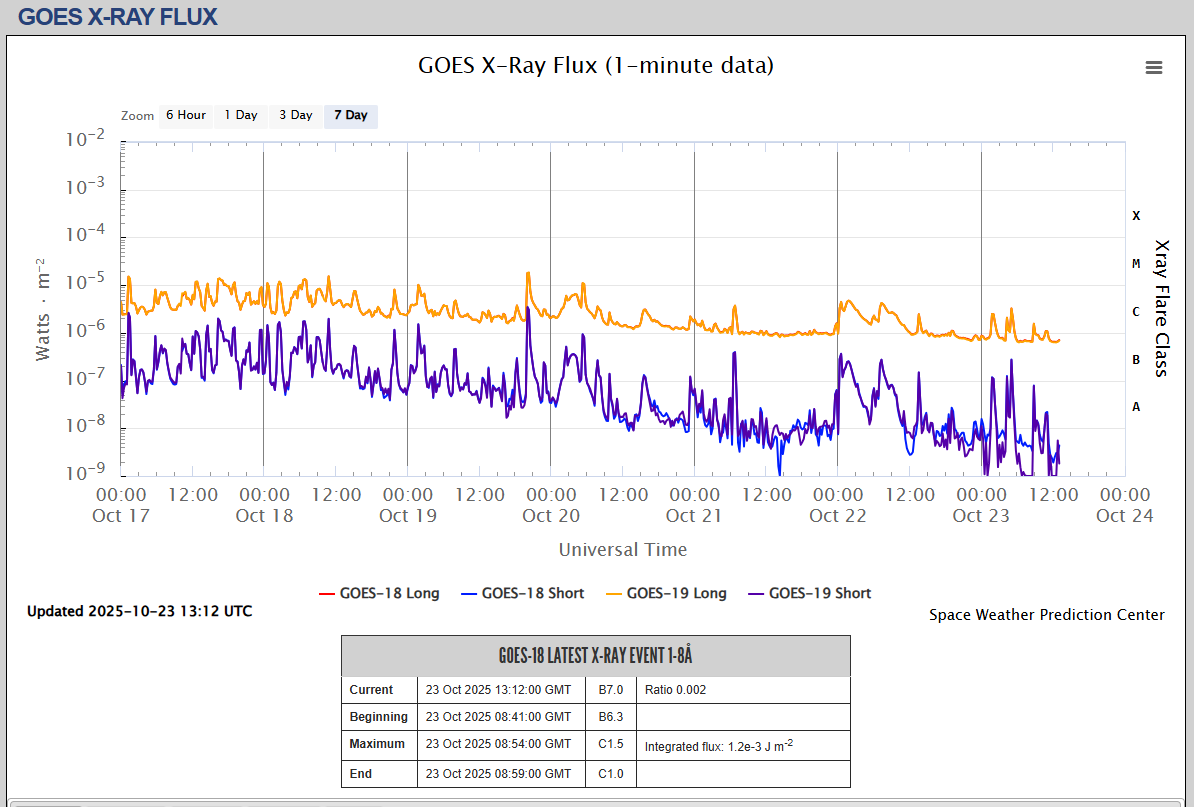Click the B7.0 current flux cell
Image resolution: width=1194 pixels, height=807 pixels.
[x=610, y=690]
